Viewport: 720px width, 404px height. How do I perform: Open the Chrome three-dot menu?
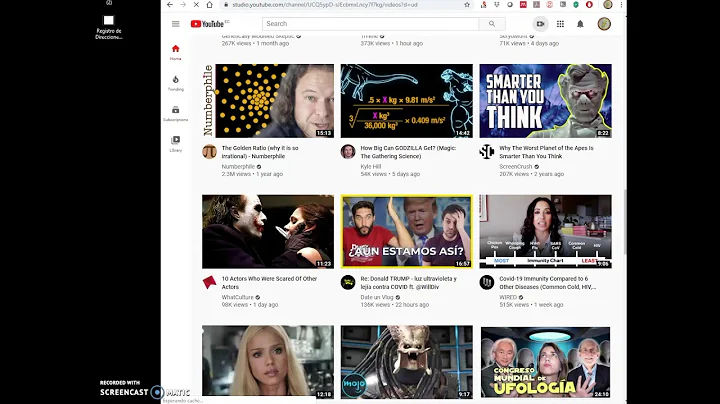tap(621, 5)
